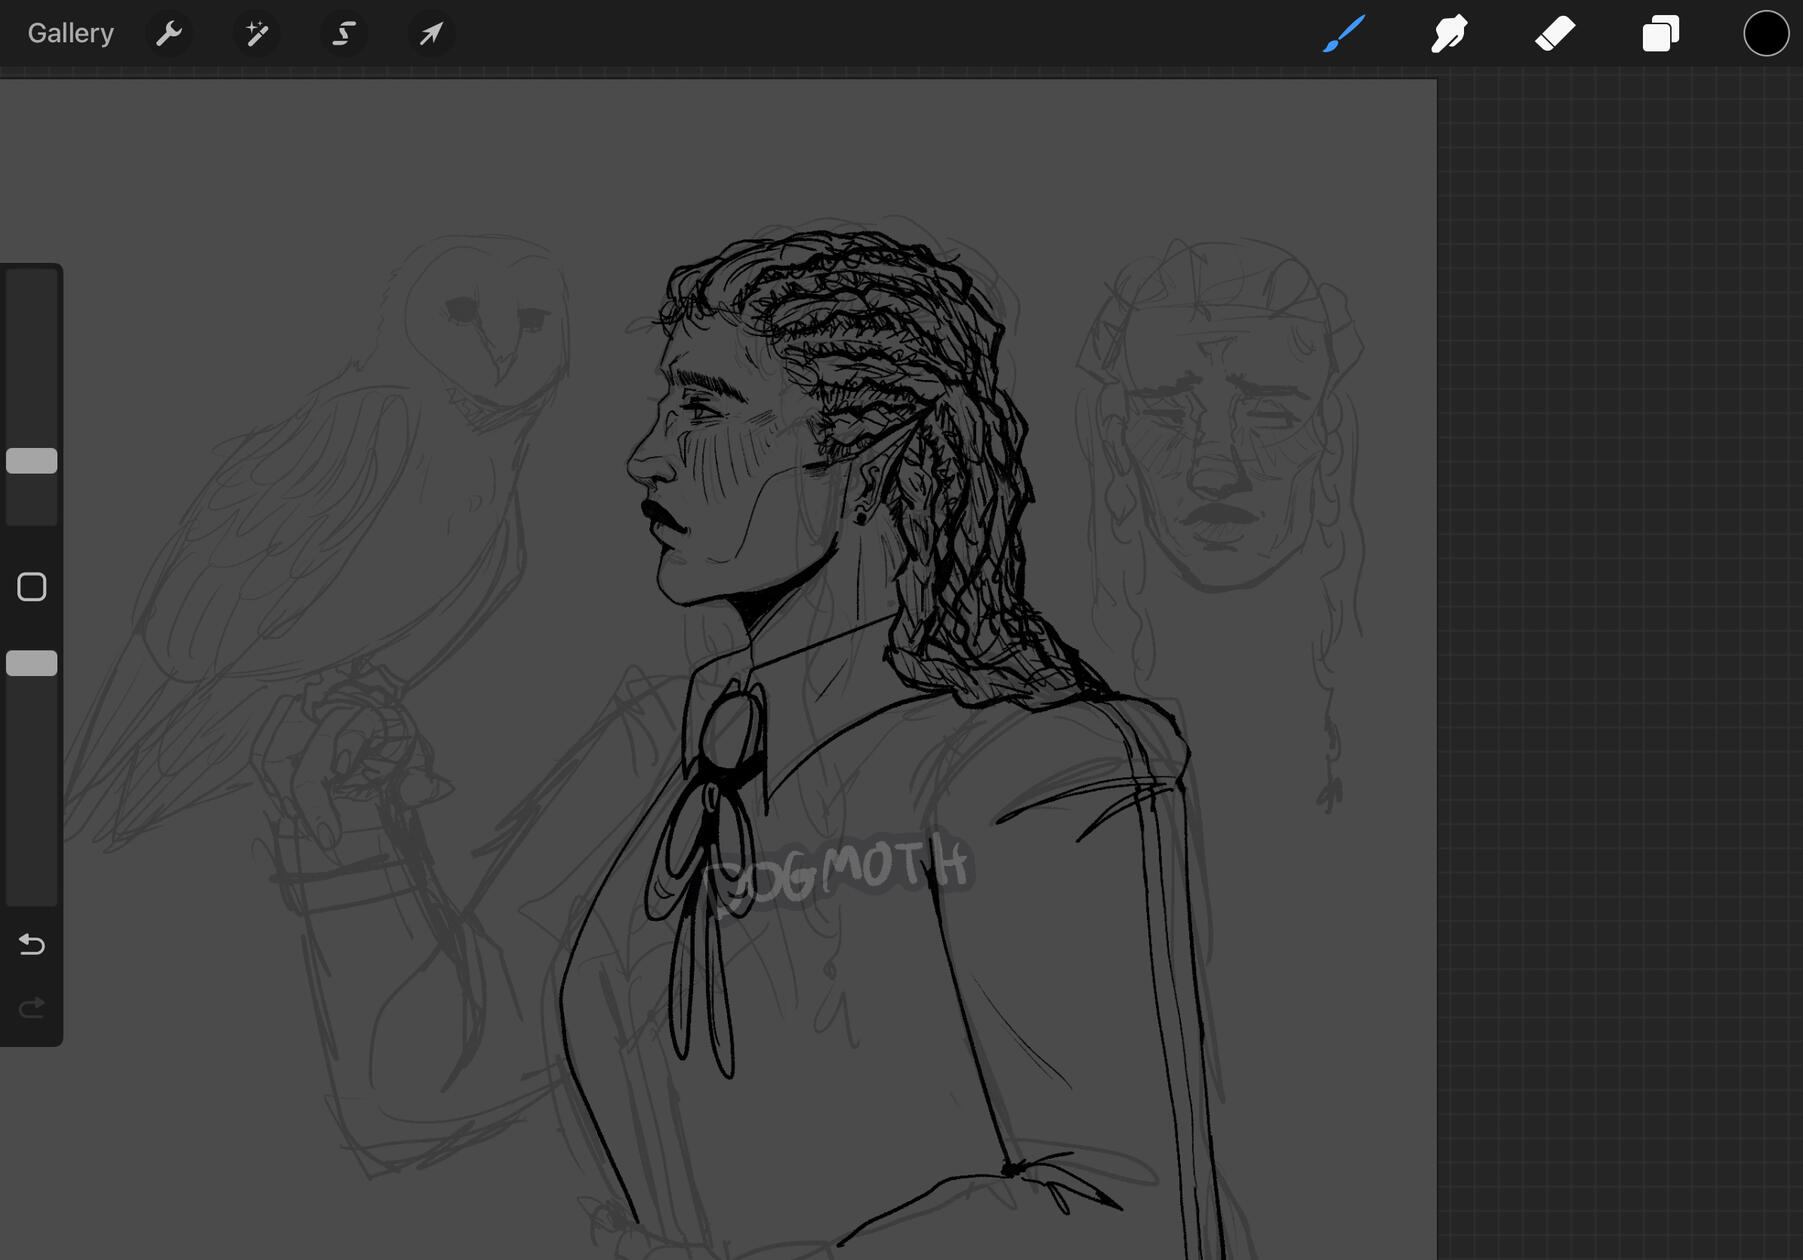The height and width of the screenshot is (1260, 1803).
Task: Adjust the brush size slider
Action: click(31, 460)
